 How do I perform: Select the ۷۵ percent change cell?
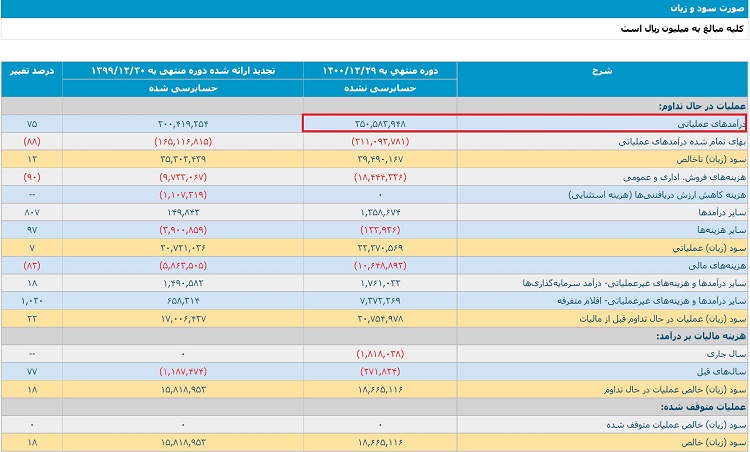(x=32, y=124)
